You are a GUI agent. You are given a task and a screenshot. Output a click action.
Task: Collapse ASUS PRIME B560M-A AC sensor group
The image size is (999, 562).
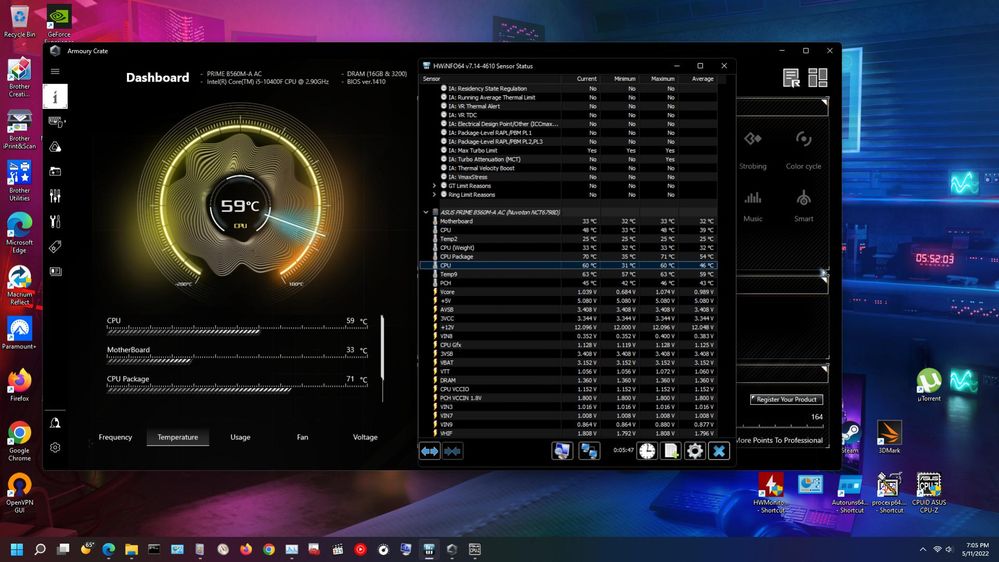click(x=426, y=212)
